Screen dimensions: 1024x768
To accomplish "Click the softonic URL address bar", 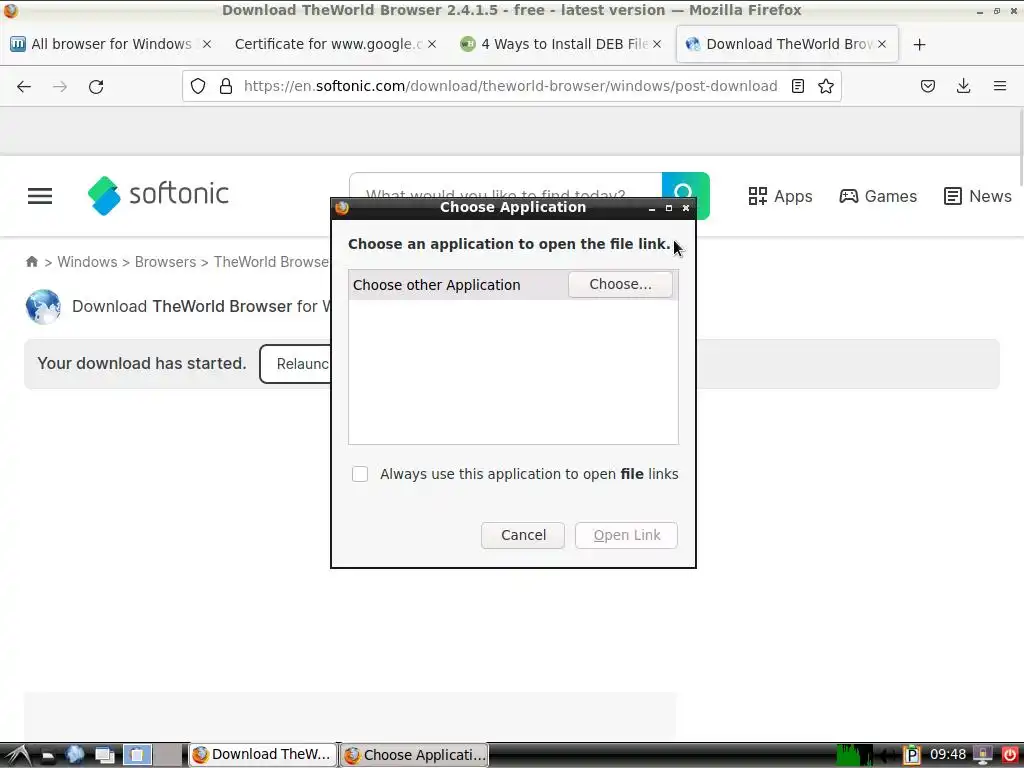I will tap(510, 86).
